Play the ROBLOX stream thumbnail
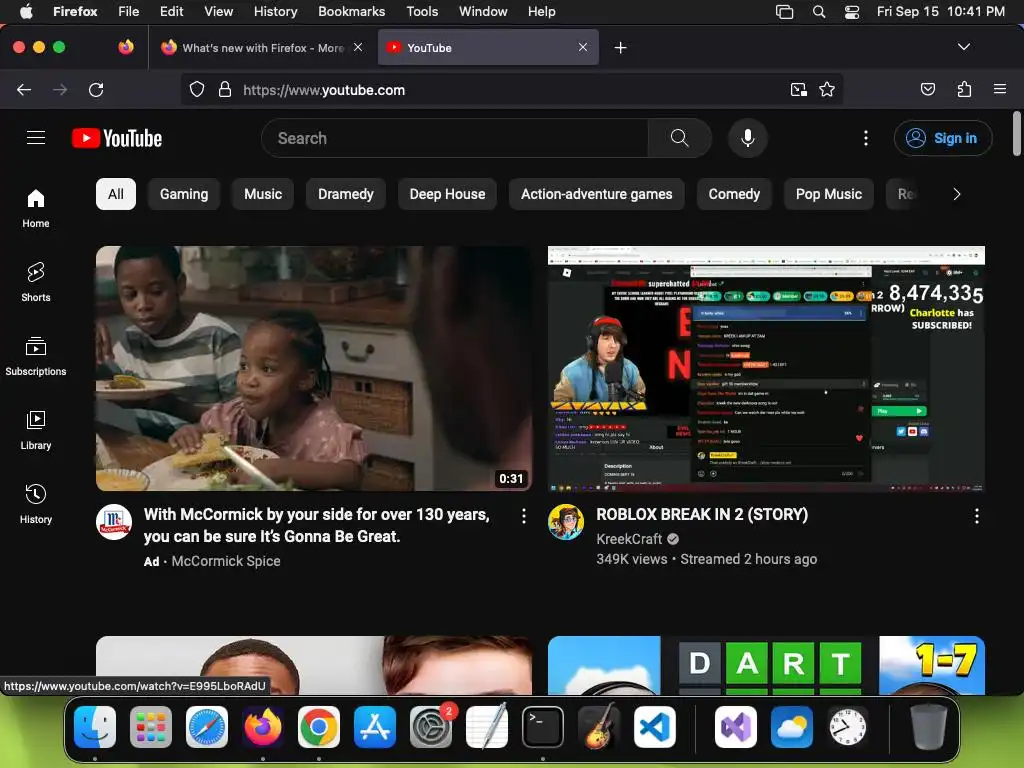The width and height of the screenshot is (1024, 768). 766,368
